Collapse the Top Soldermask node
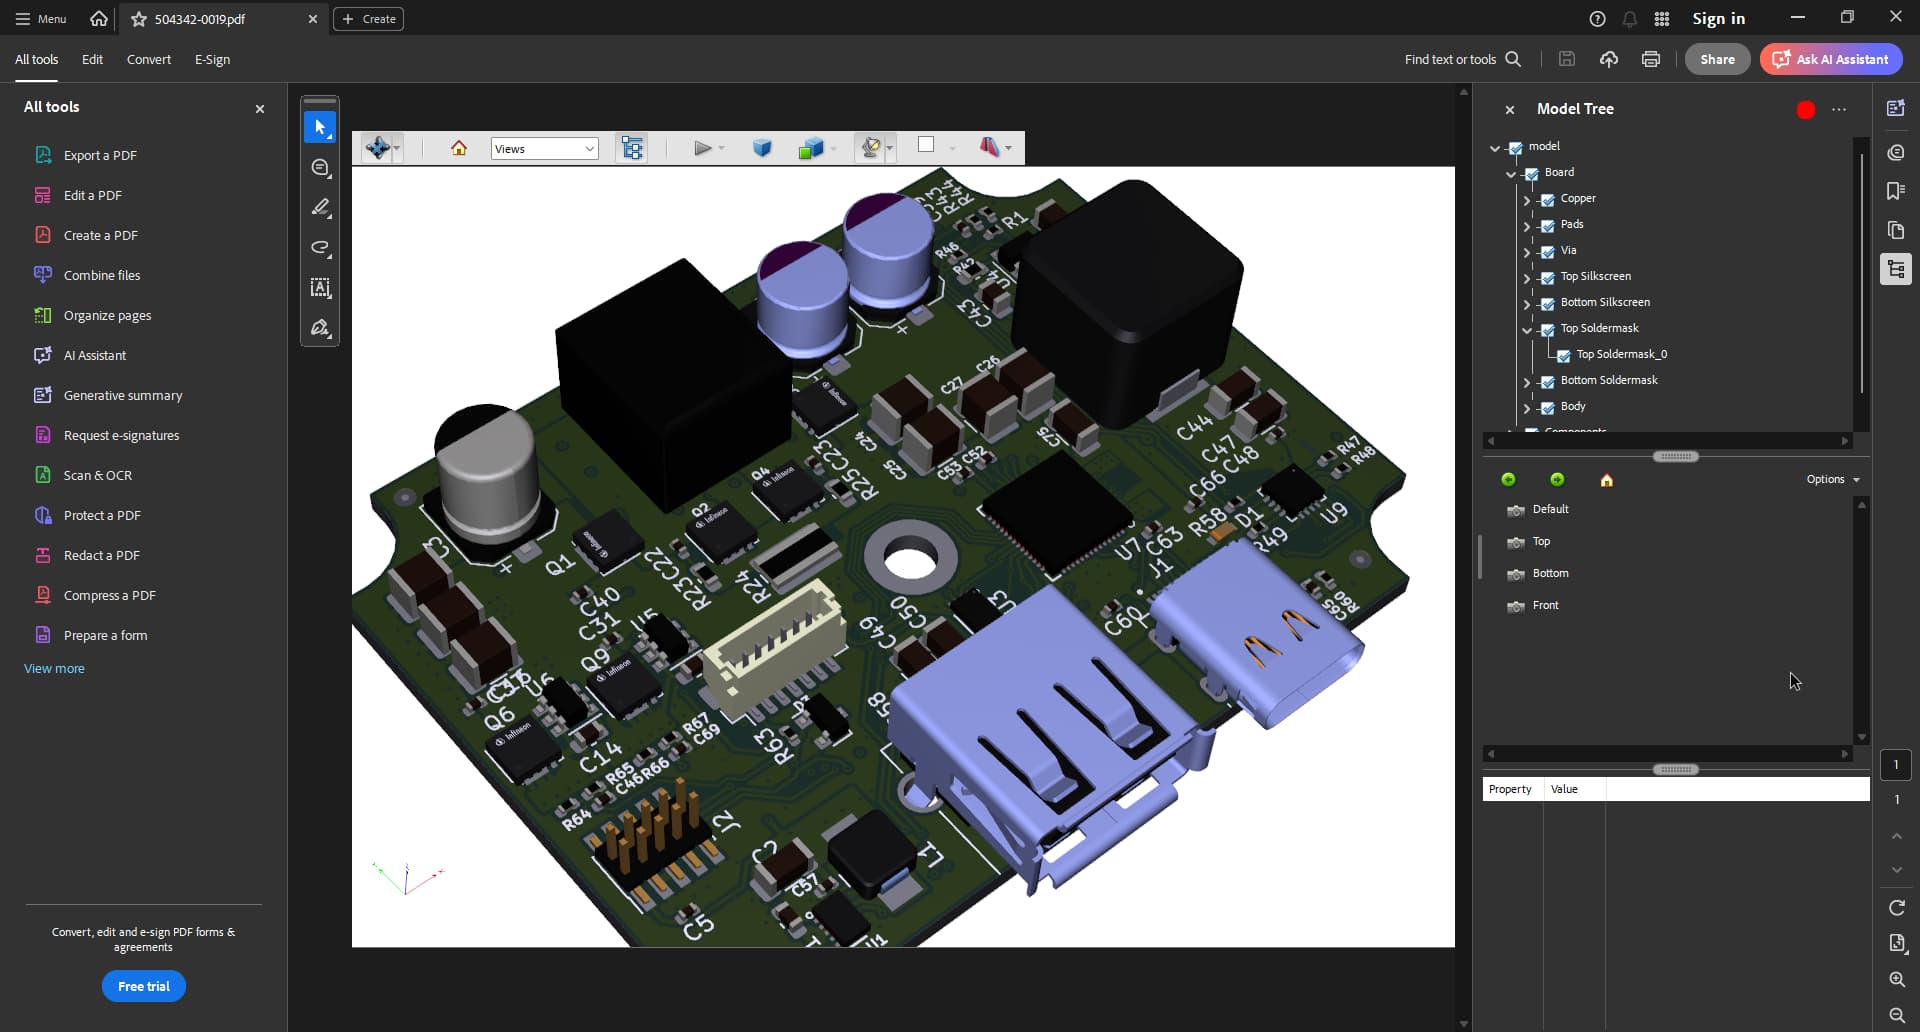Image resolution: width=1920 pixels, height=1032 pixels. click(x=1527, y=329)
